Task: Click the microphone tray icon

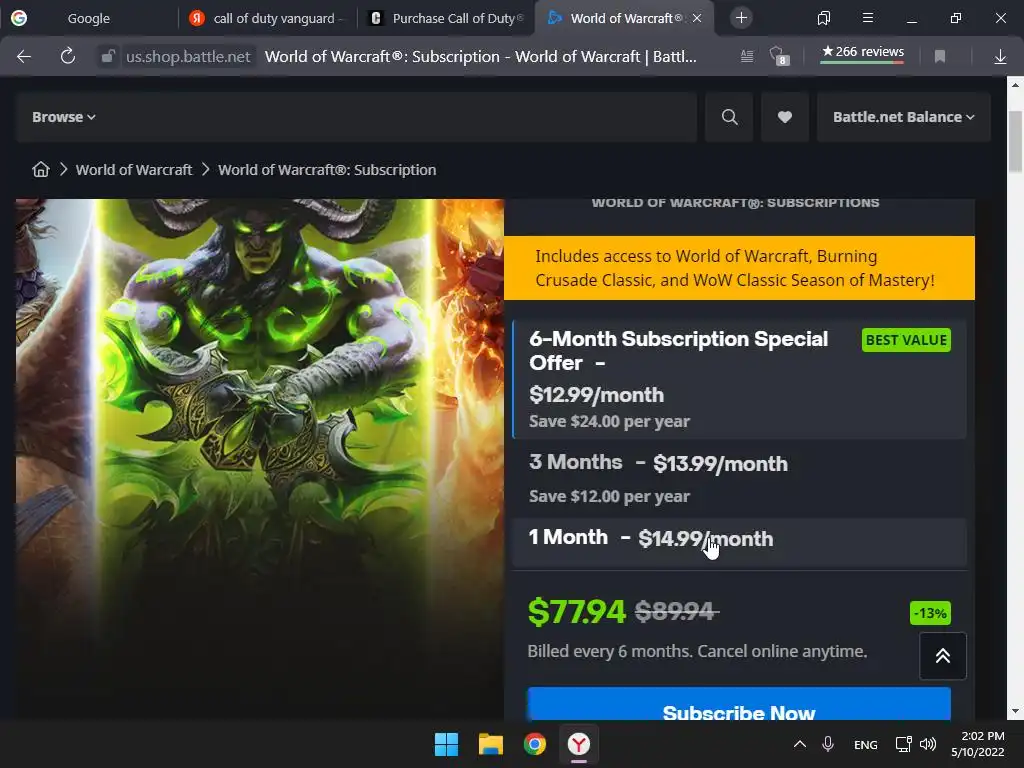Action: point(827,744)
